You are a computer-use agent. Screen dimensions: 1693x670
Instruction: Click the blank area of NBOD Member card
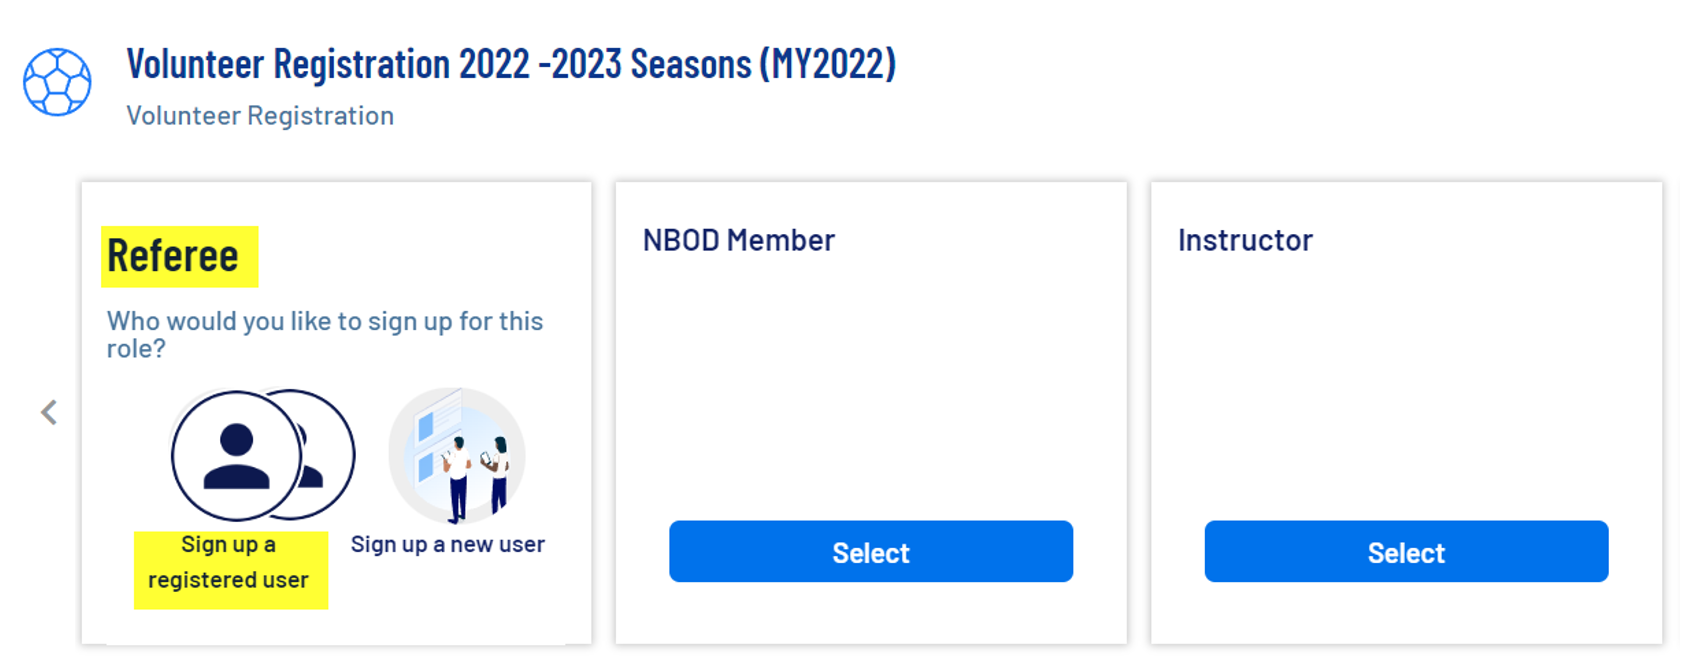coord(870,380)
